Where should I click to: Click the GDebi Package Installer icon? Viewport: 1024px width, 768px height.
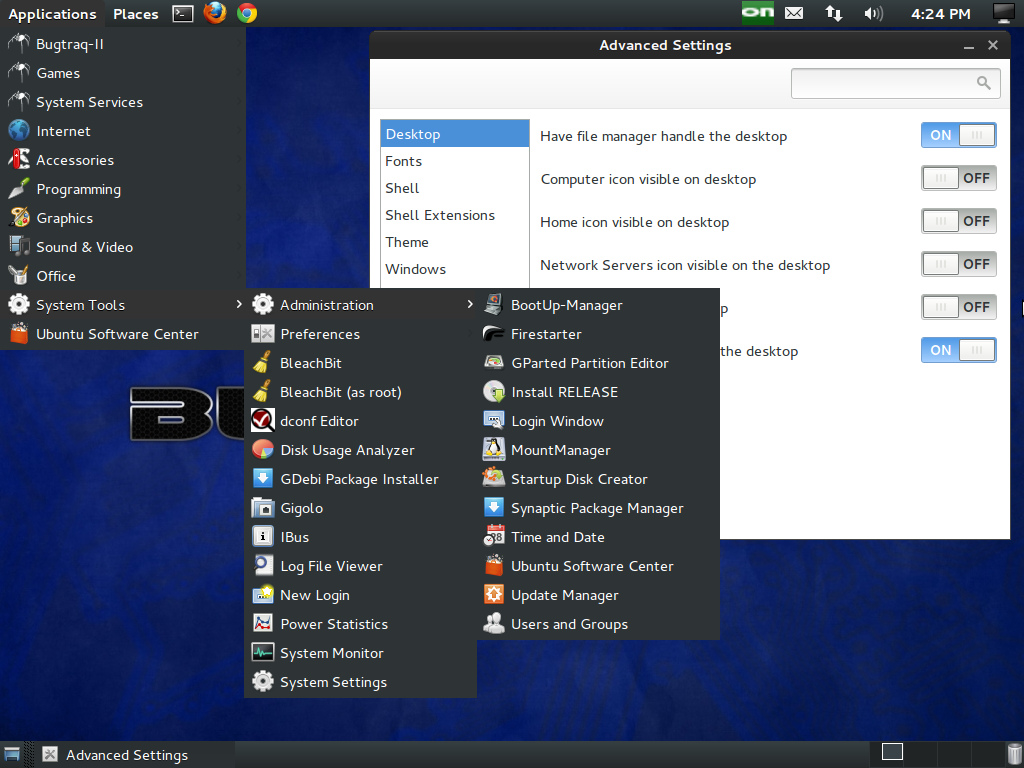coord(263,479)
